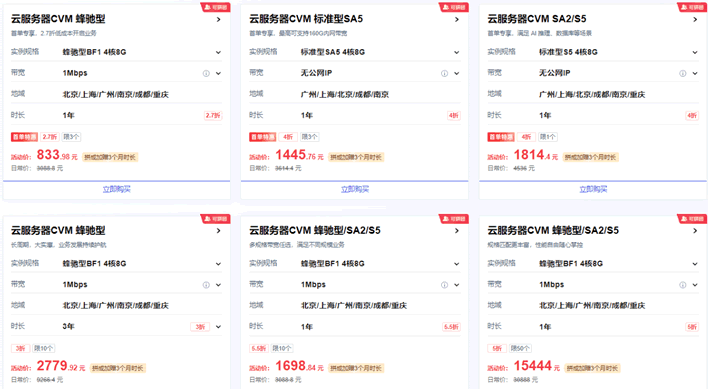
Task: Open the 标准型SA5 card's title arrow
Action: (x=457, y=19)
